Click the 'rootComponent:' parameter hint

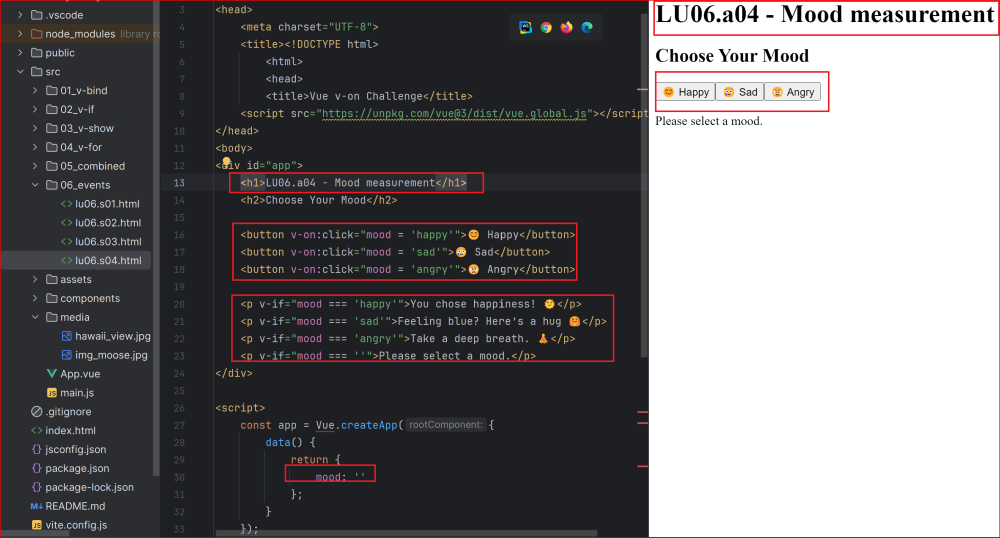click(446, 425)
